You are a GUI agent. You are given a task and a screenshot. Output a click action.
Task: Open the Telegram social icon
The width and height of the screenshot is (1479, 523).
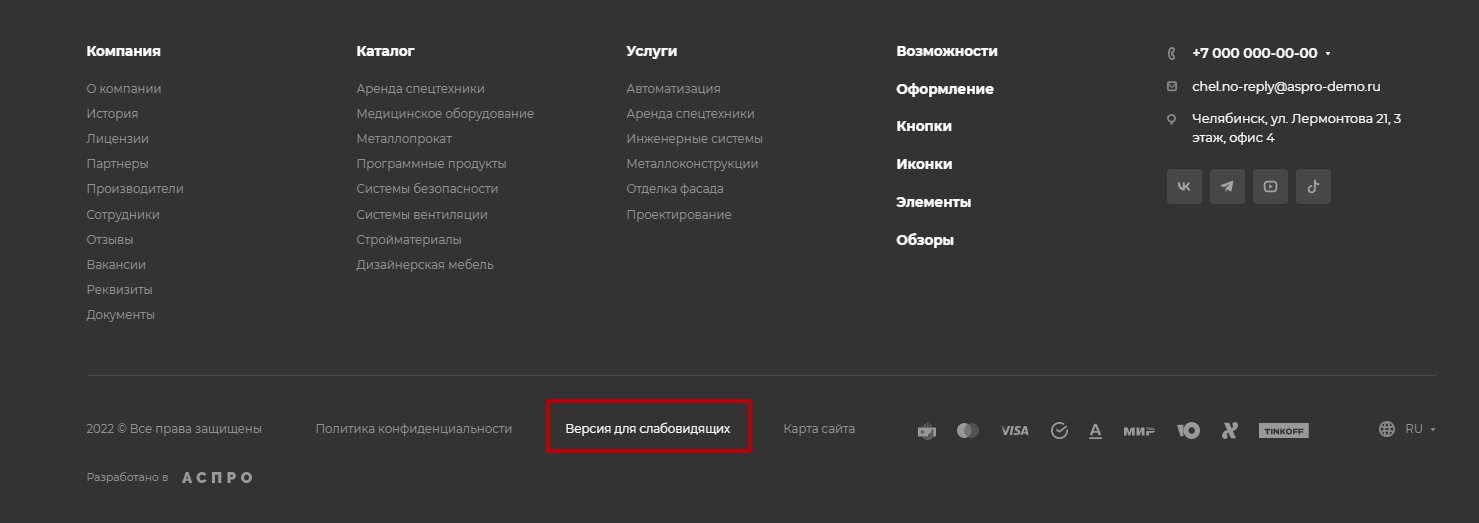click(1227, 187)
